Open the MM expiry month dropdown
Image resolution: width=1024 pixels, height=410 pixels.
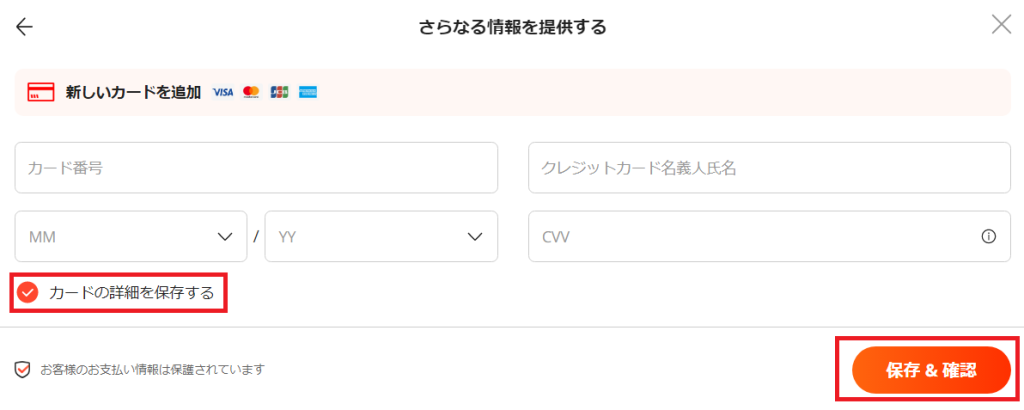click(x=131, y=236)
